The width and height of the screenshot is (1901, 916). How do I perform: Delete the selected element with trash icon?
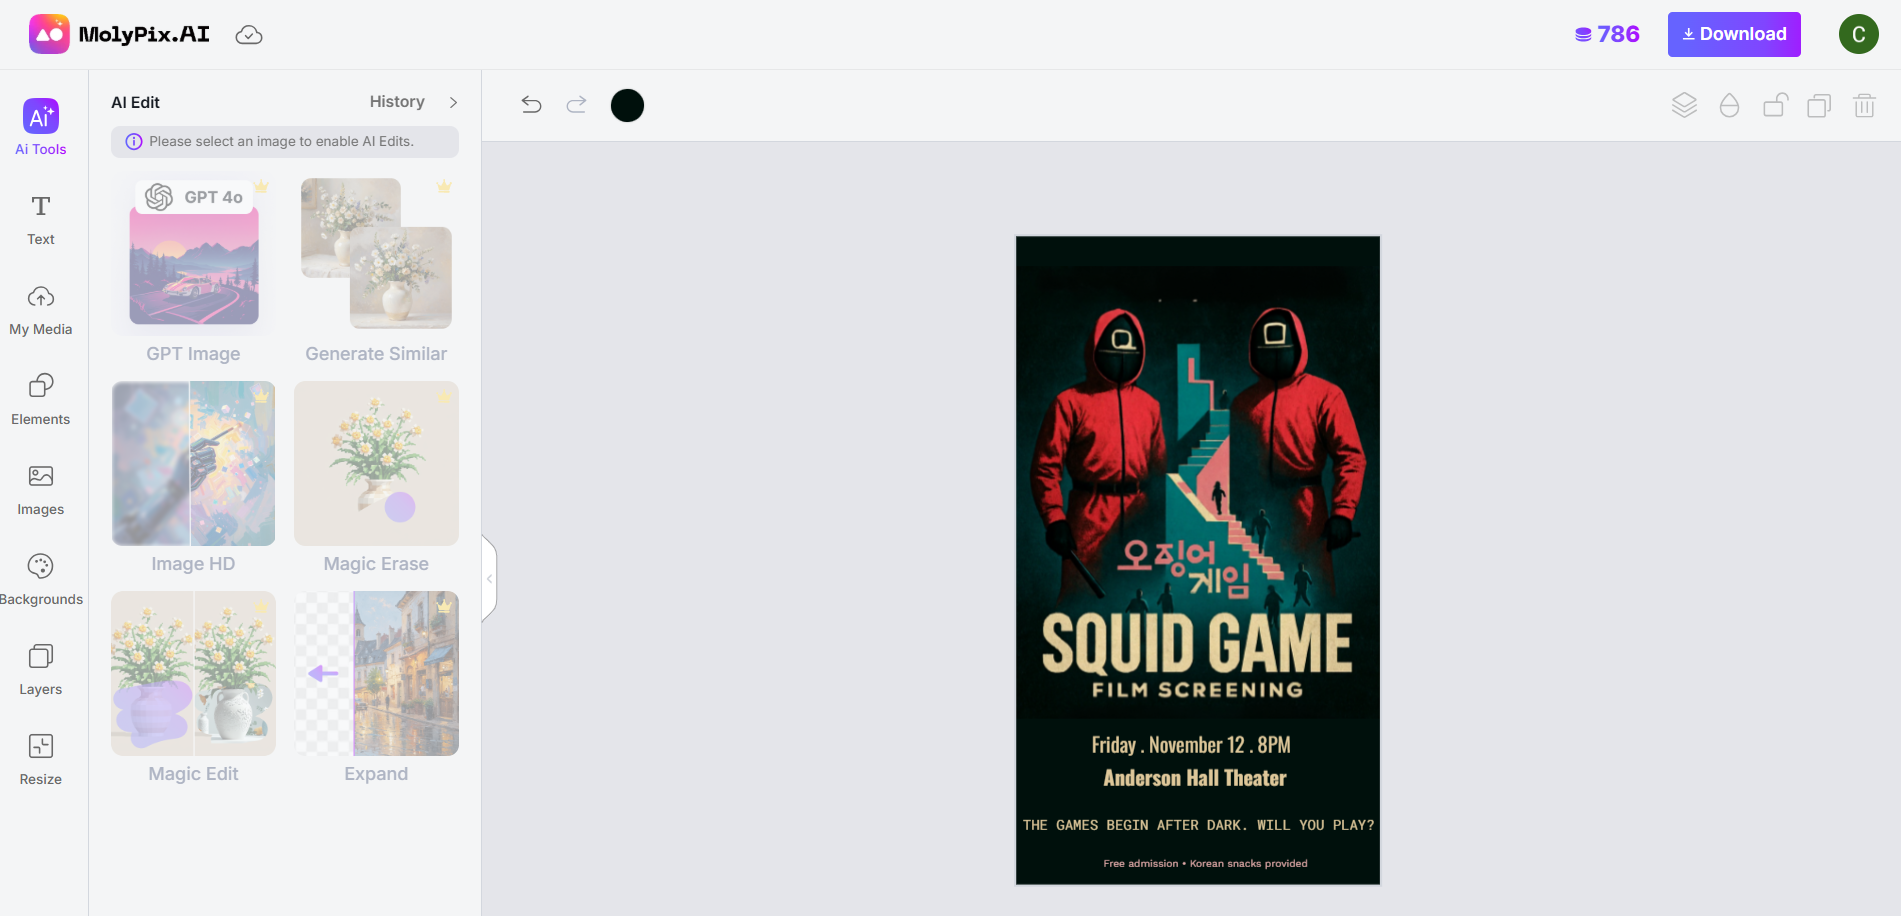click(x=1864, y=105)
